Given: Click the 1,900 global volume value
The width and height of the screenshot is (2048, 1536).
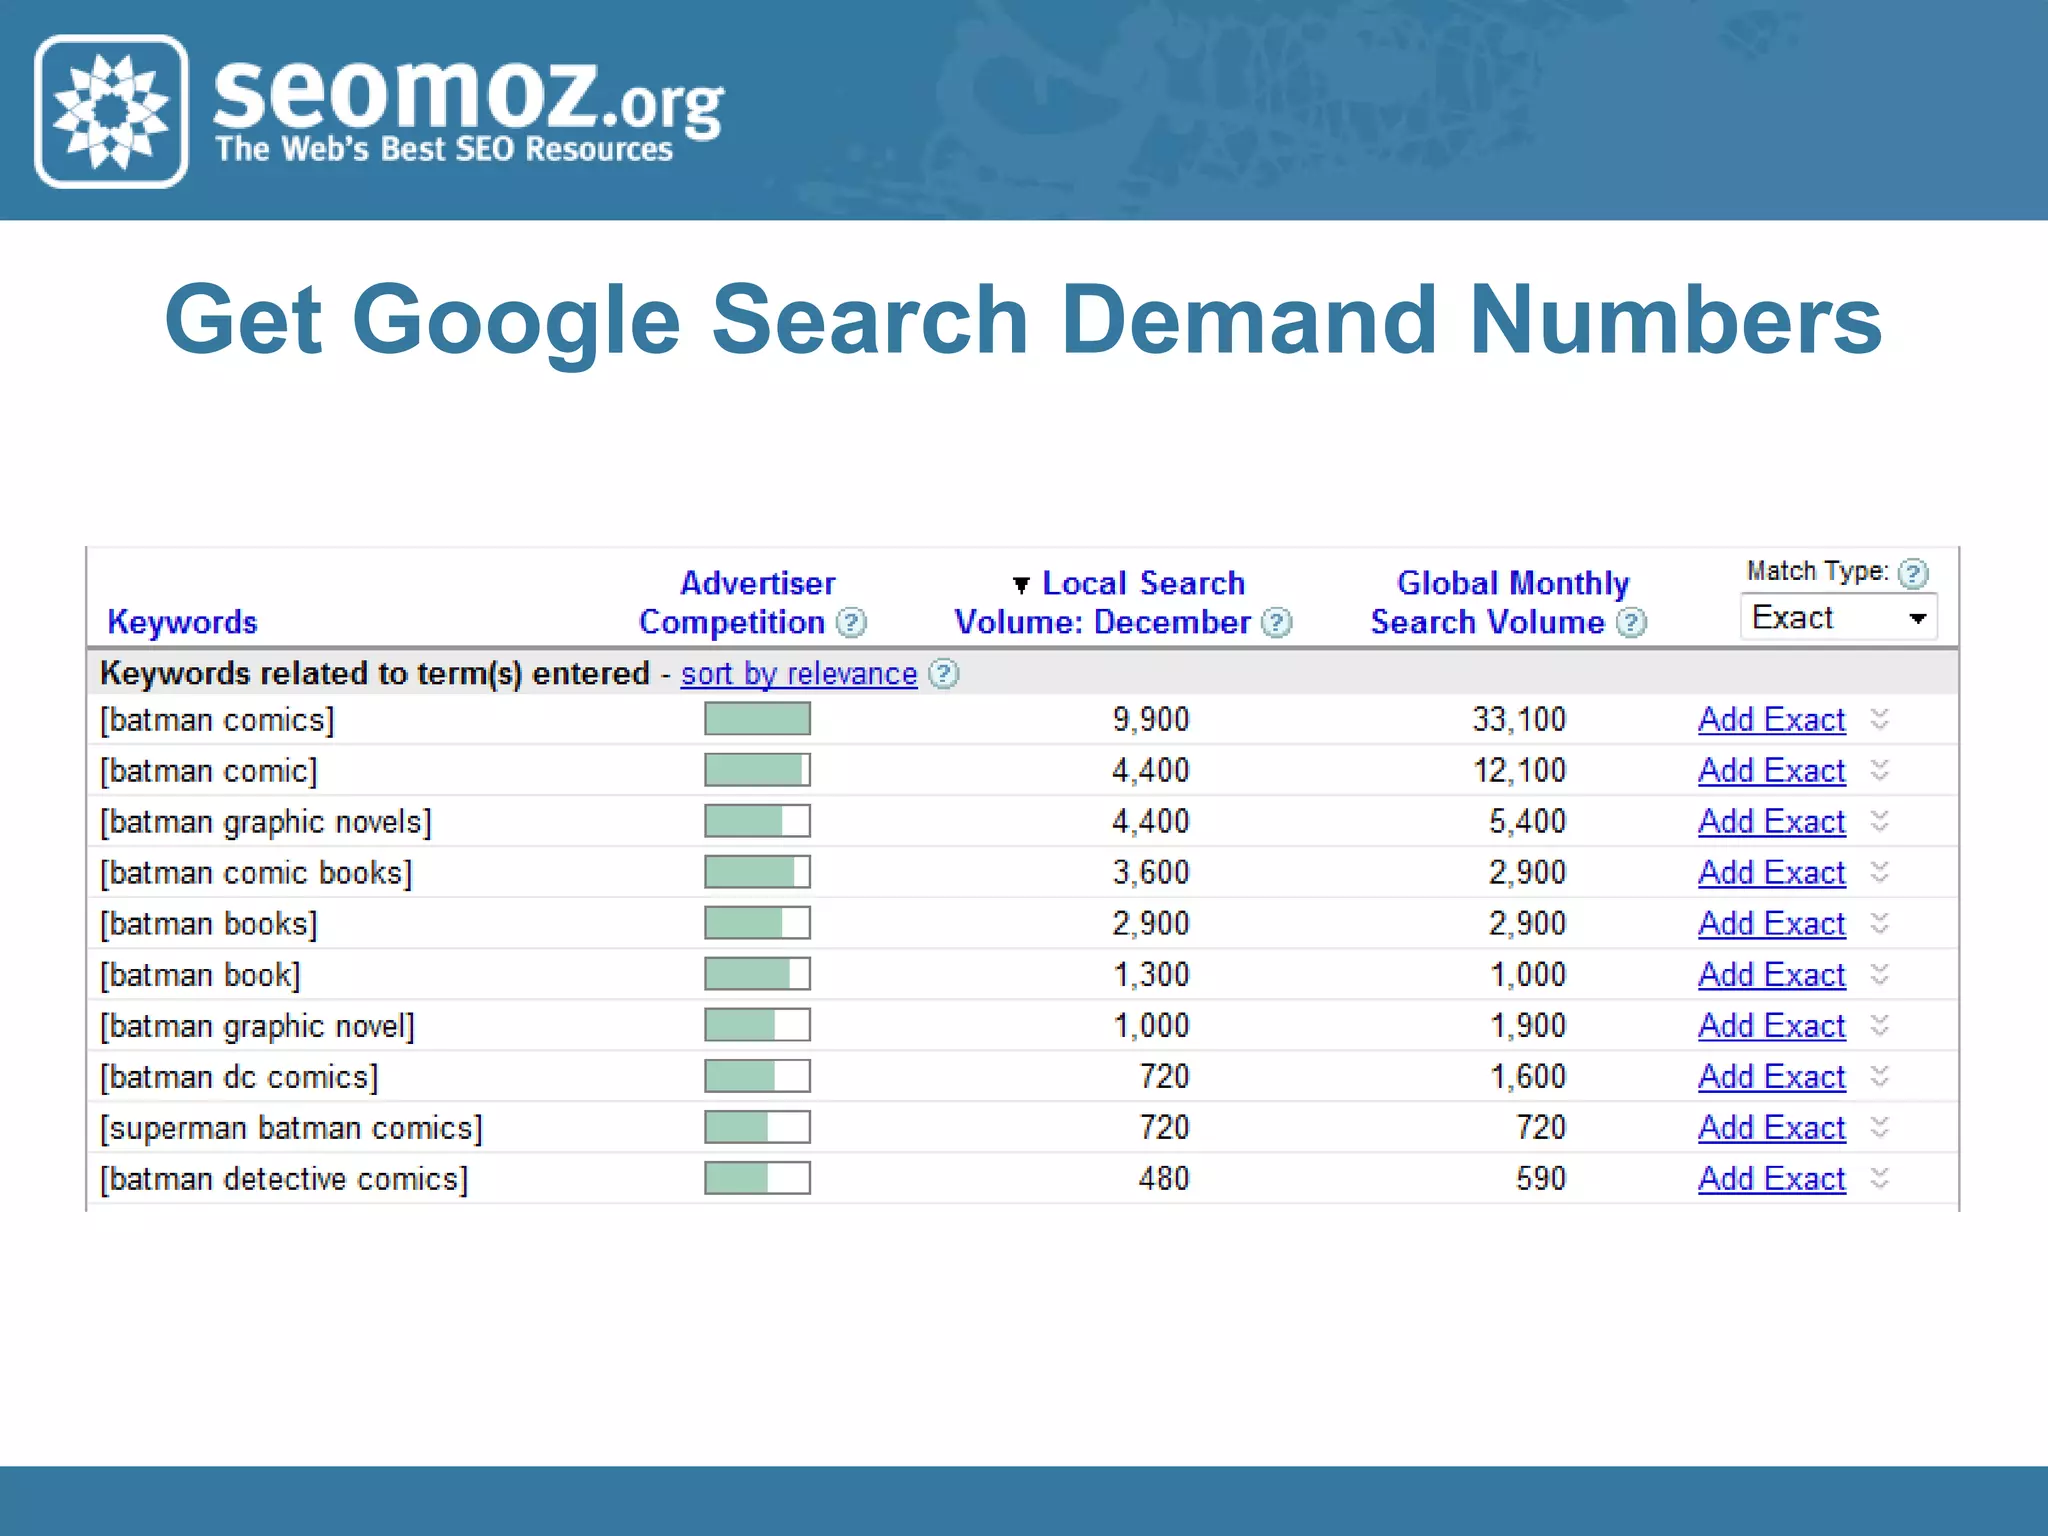Looking at the screenshot, I should coord(1527,1026).
